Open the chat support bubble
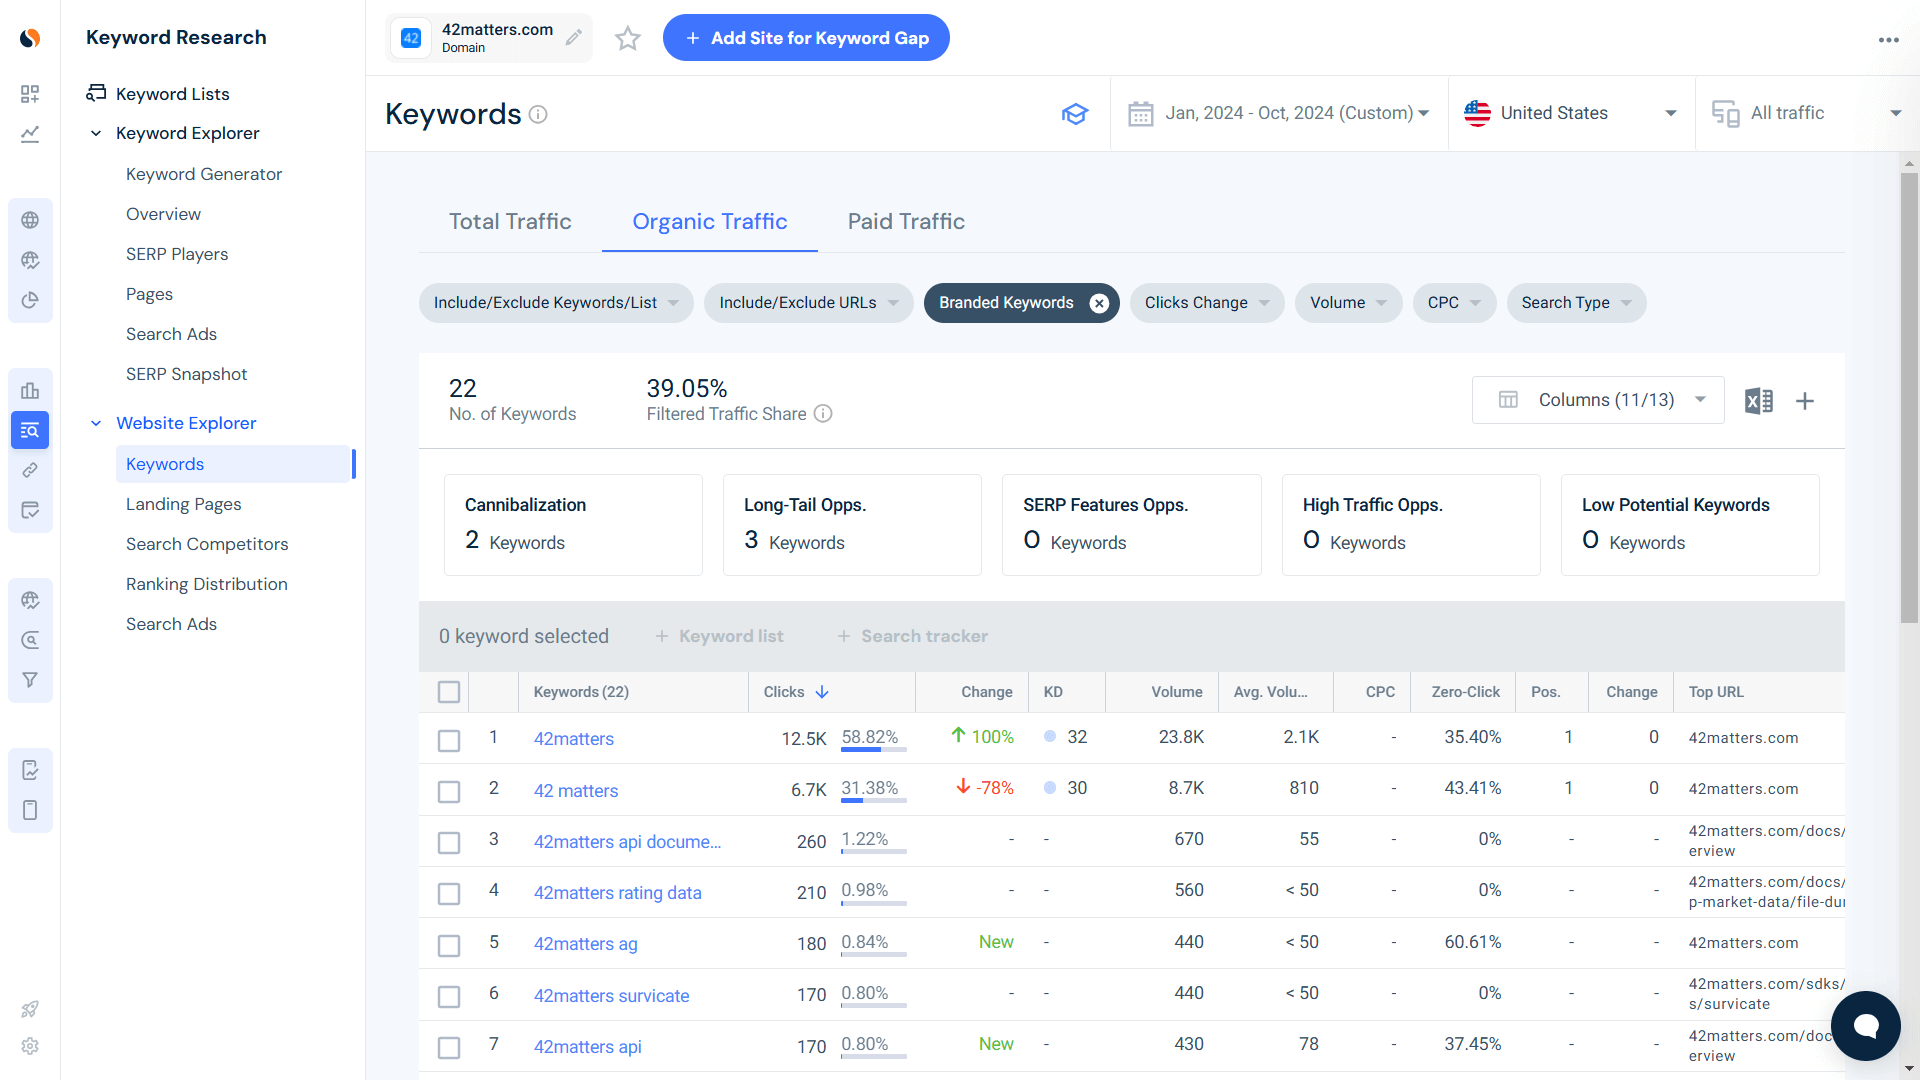This screenshot has height=1080, width=1920. [x=1865, y=1025]
